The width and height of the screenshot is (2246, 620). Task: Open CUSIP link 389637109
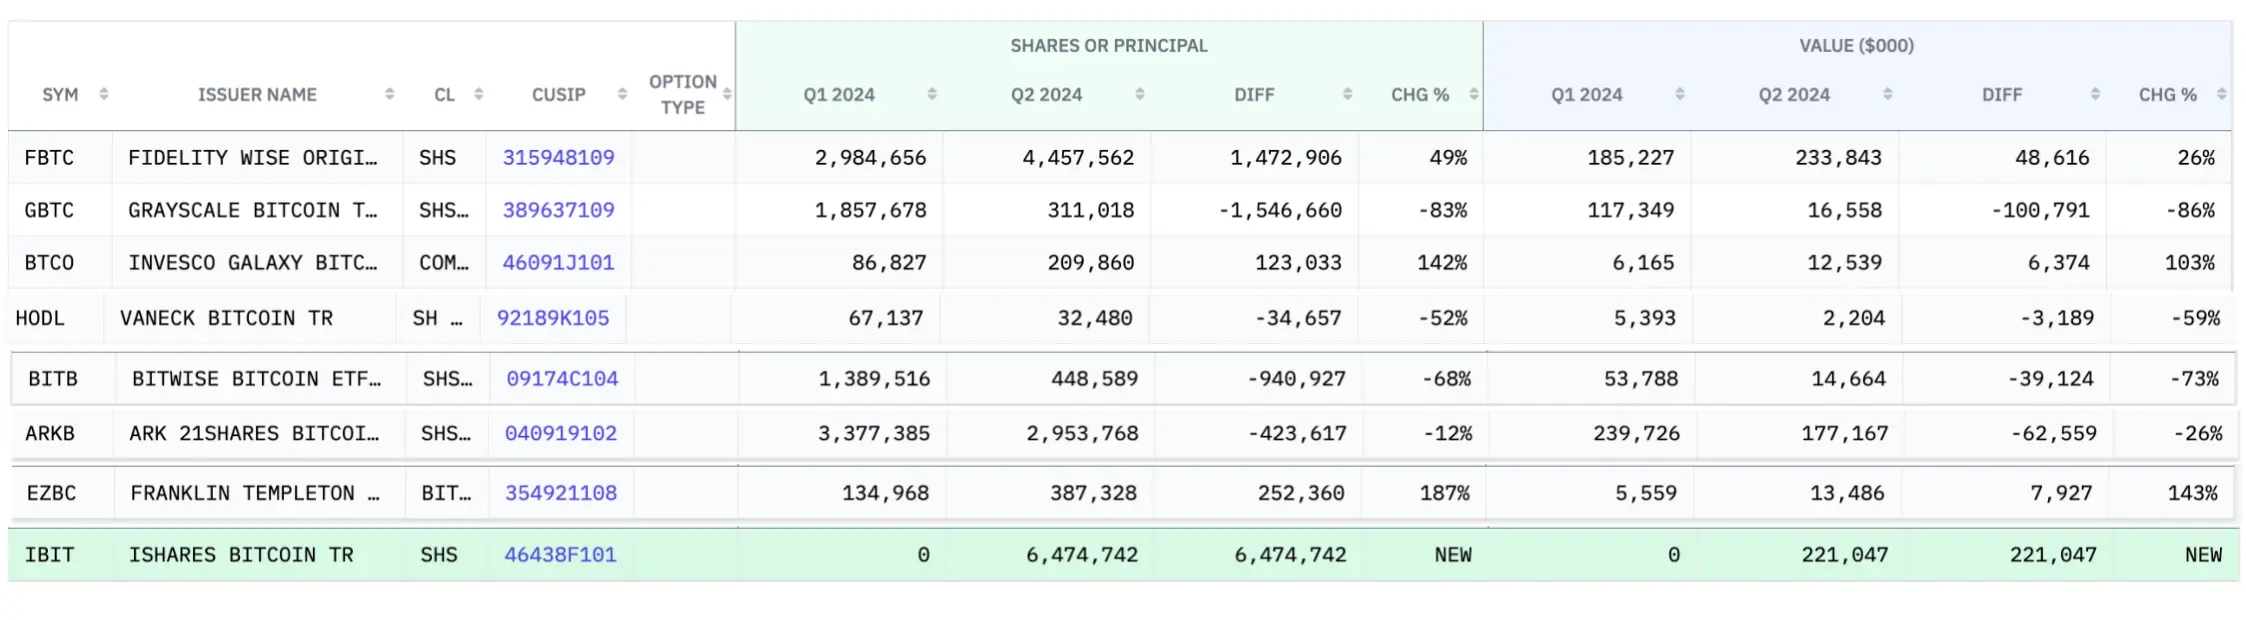coord(558,211)
